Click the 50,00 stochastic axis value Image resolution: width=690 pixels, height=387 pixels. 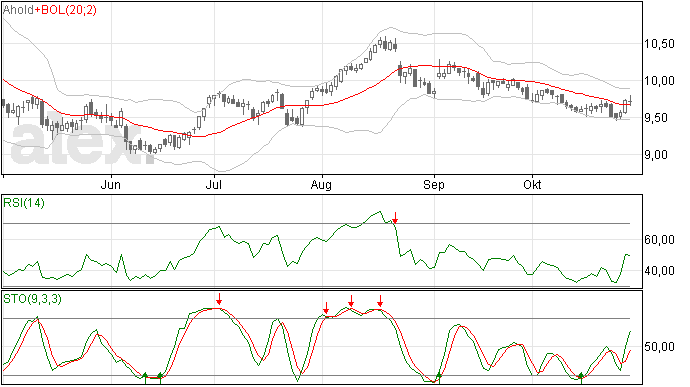point(659,347)
